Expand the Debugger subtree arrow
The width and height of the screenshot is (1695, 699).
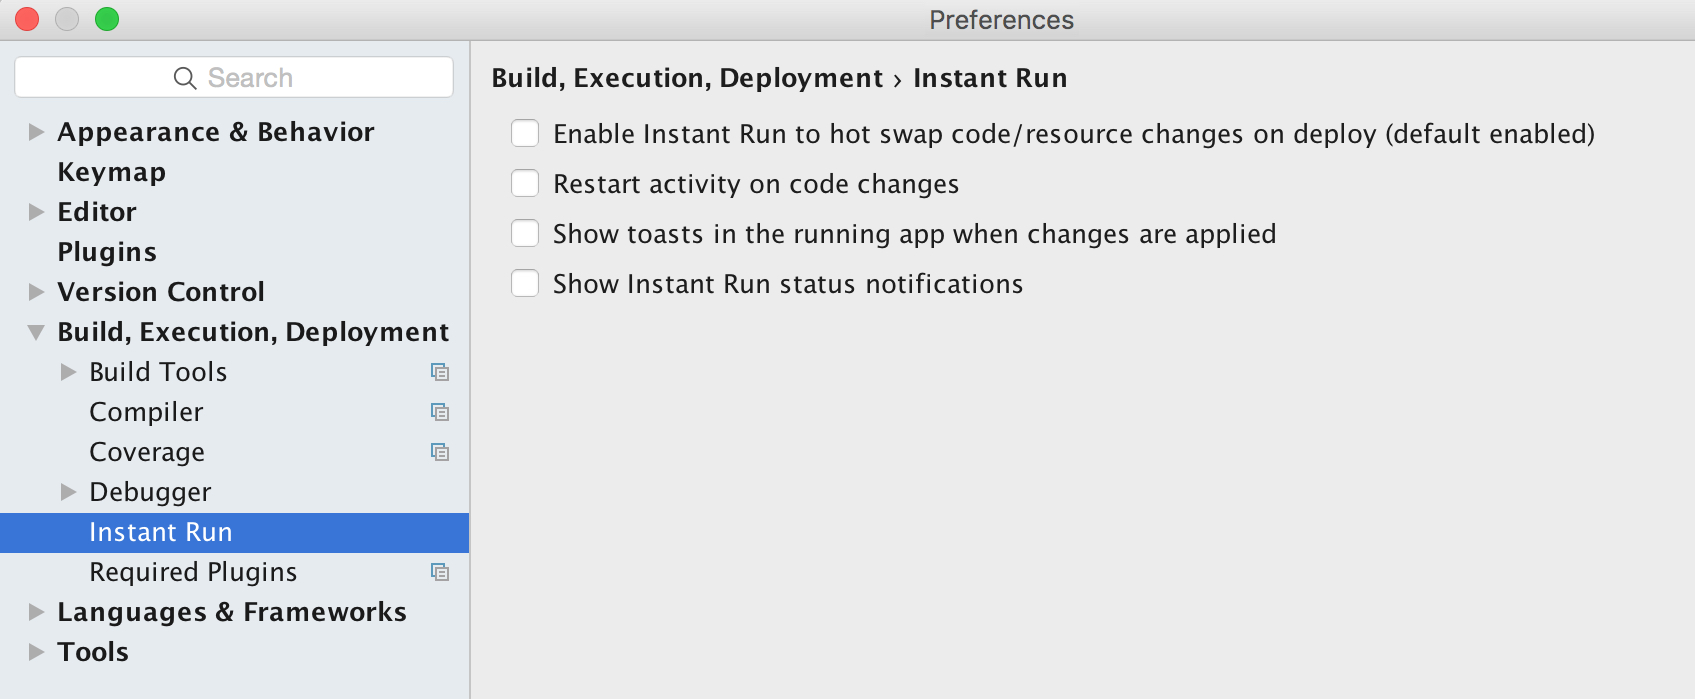(69, 492)
